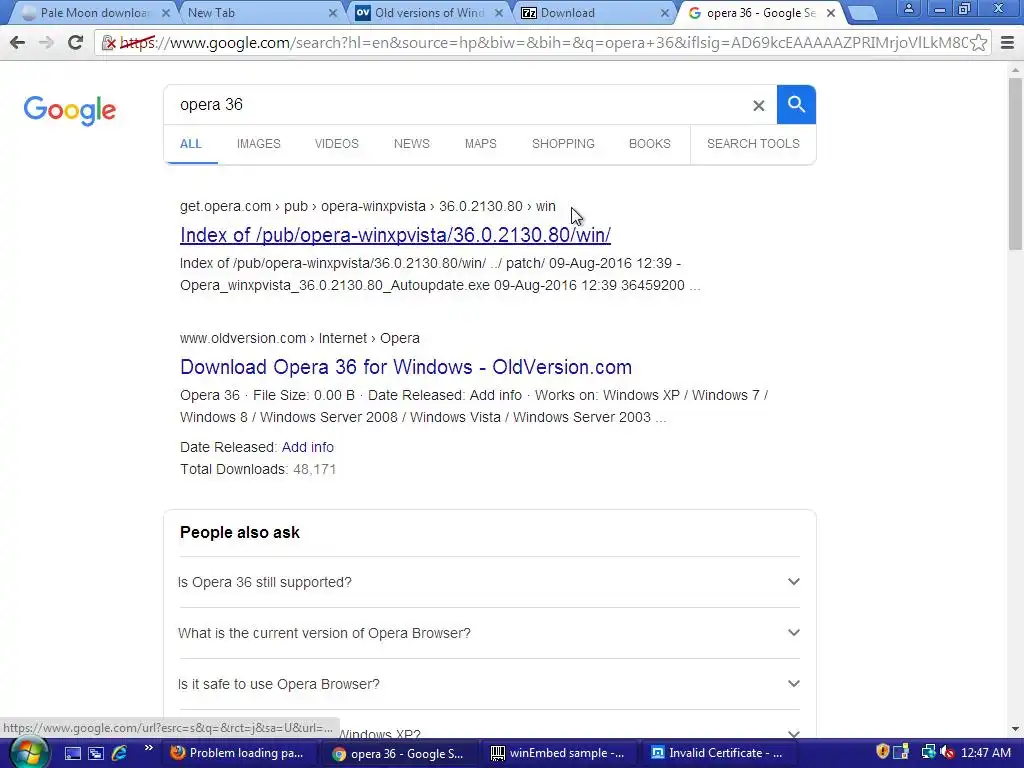
Task: Click the grayed forward navigation arrow
Action: point(46,43)
